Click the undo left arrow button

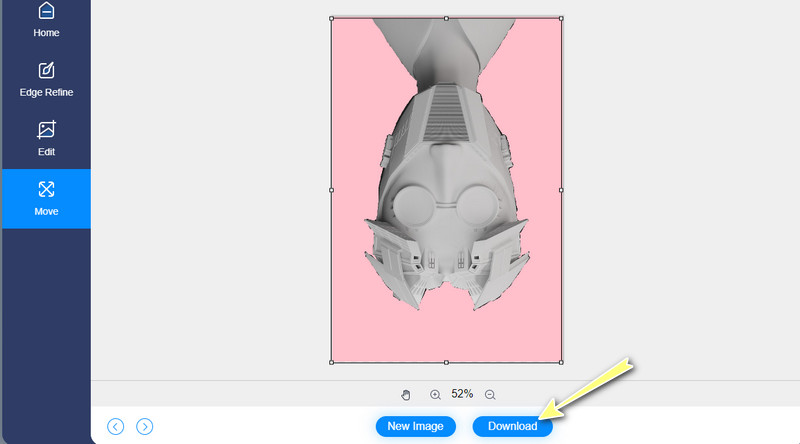coord(116,427)
